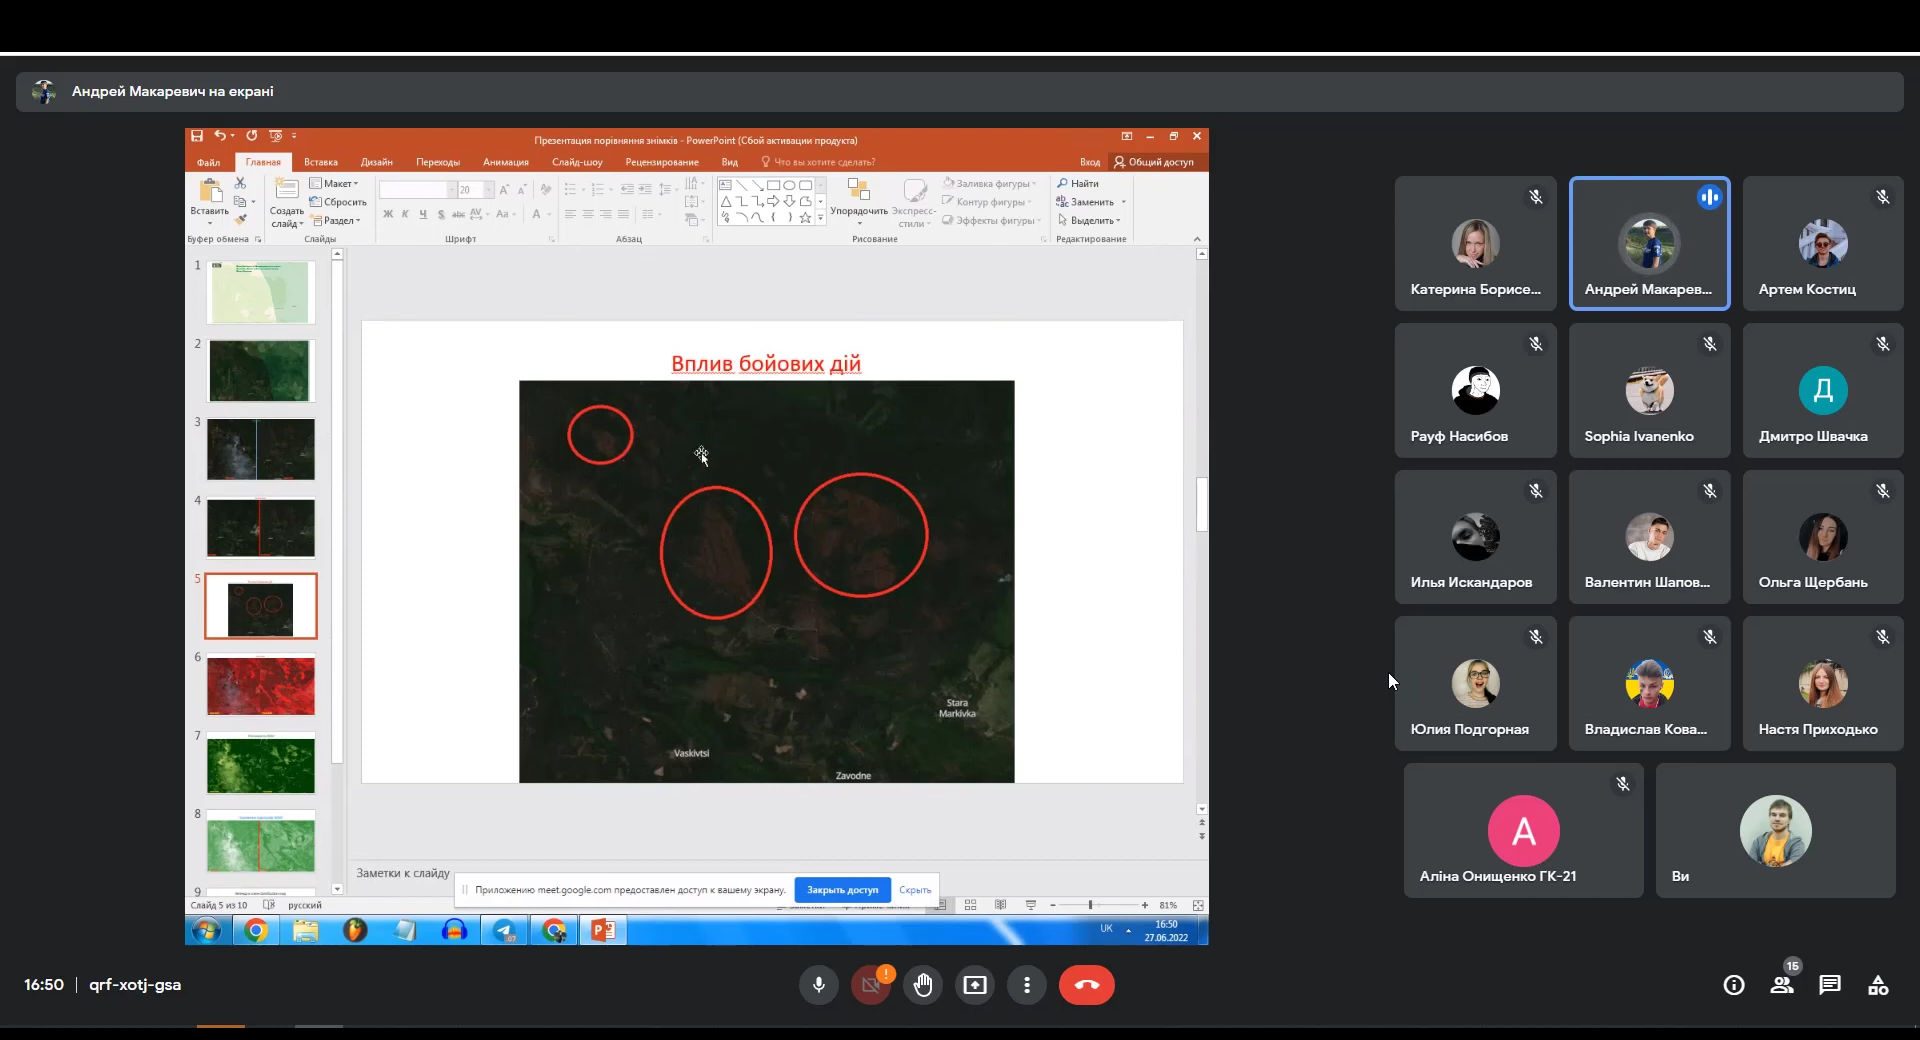Click the PowerPoint zoom slider
1920x1040 pixels.
coord(1091,905)
